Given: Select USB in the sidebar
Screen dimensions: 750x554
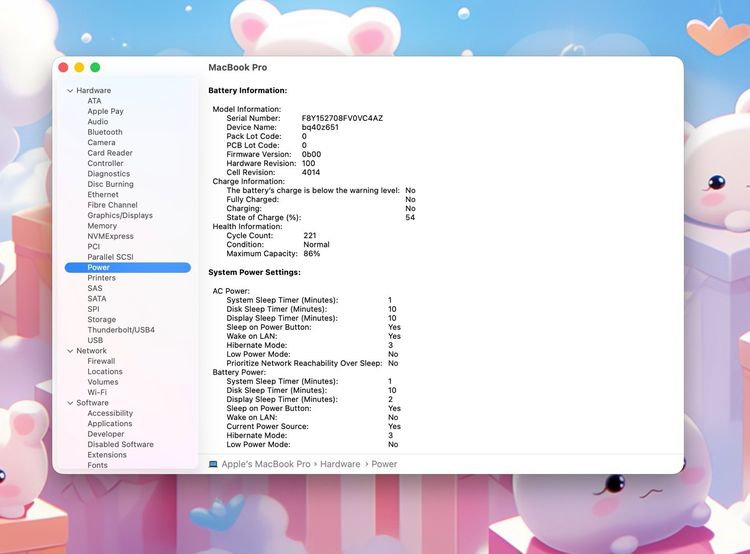Looking at the screenshot, I should 95,340.
